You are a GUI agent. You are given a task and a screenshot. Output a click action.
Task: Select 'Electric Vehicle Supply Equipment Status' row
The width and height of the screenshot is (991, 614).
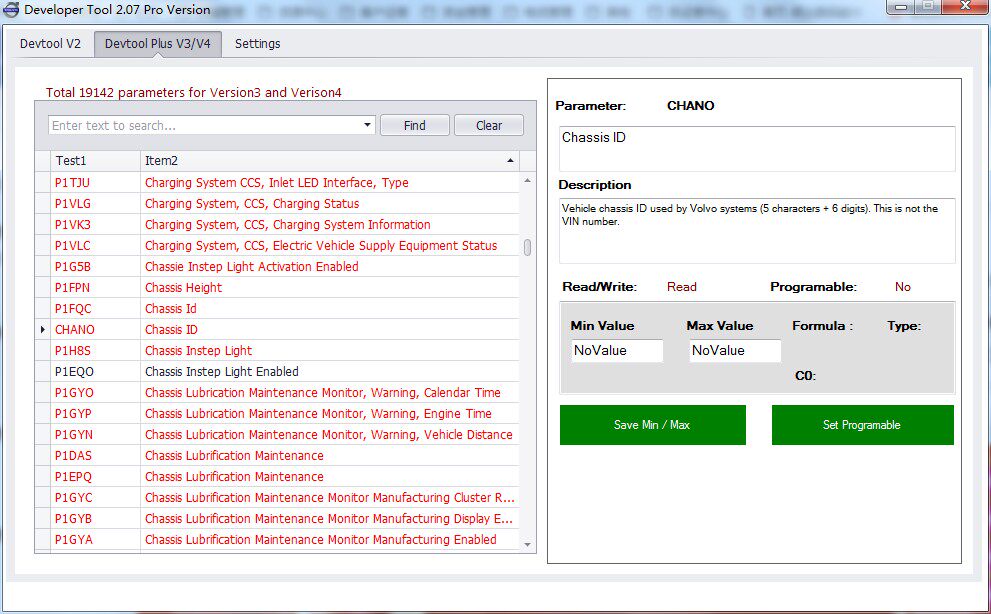coord(321,245)
